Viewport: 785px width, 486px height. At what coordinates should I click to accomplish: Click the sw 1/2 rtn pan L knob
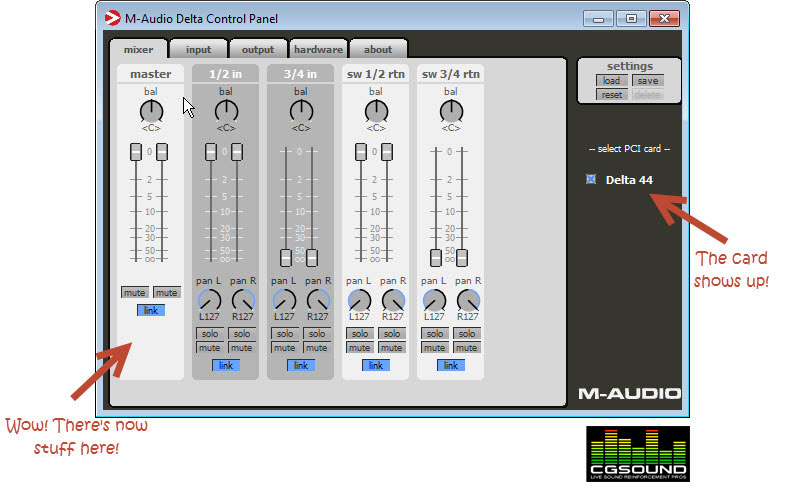(x=359, y=300)
